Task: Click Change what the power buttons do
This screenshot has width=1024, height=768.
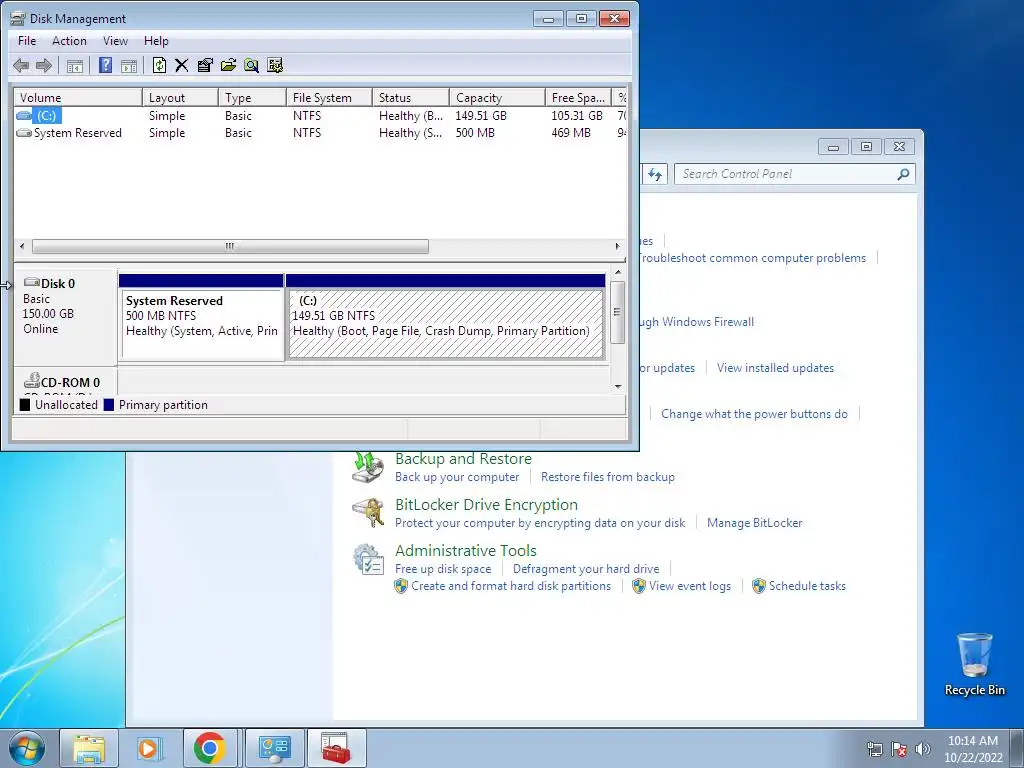Action: (x=754, y=413)
